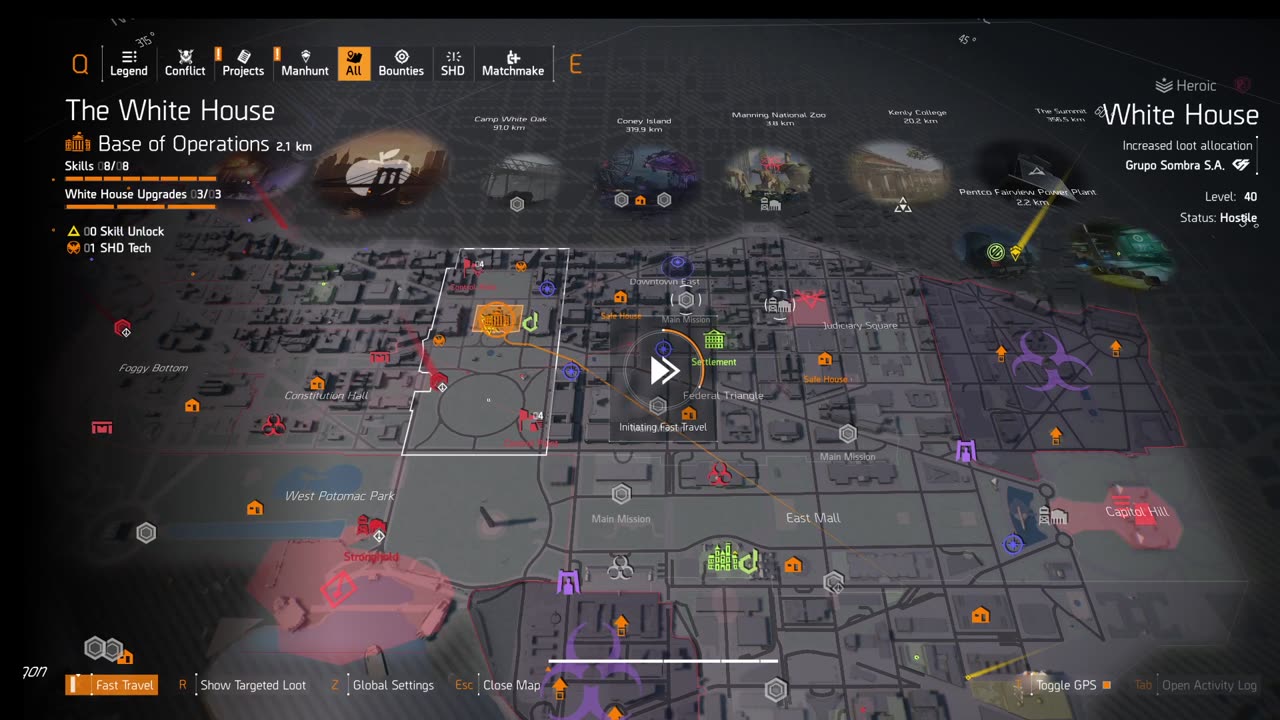Select the blue SHD tech cache near White House
Image resolution: width=1280 pixels, height=720 pixels.
tap(546, 289)
